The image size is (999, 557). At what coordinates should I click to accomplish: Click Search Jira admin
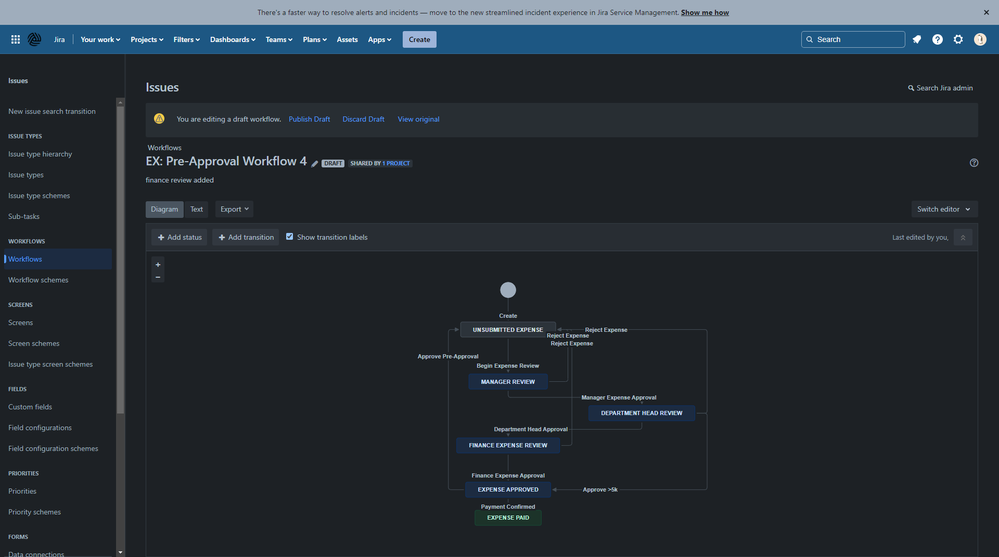click(940, 88)
